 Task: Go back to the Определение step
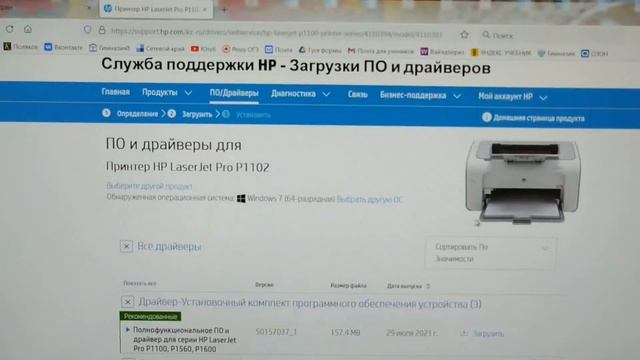(137, 114)
